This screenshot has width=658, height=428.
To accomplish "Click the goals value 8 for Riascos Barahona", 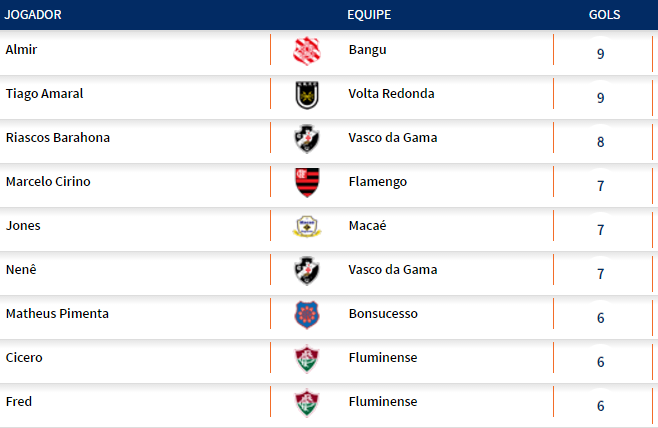I will tap(600, 141).
